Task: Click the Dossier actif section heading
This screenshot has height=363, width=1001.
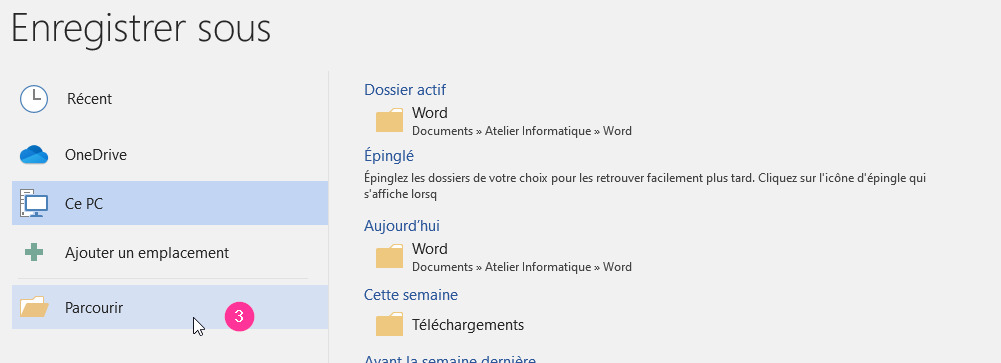Action: [405, 89]
